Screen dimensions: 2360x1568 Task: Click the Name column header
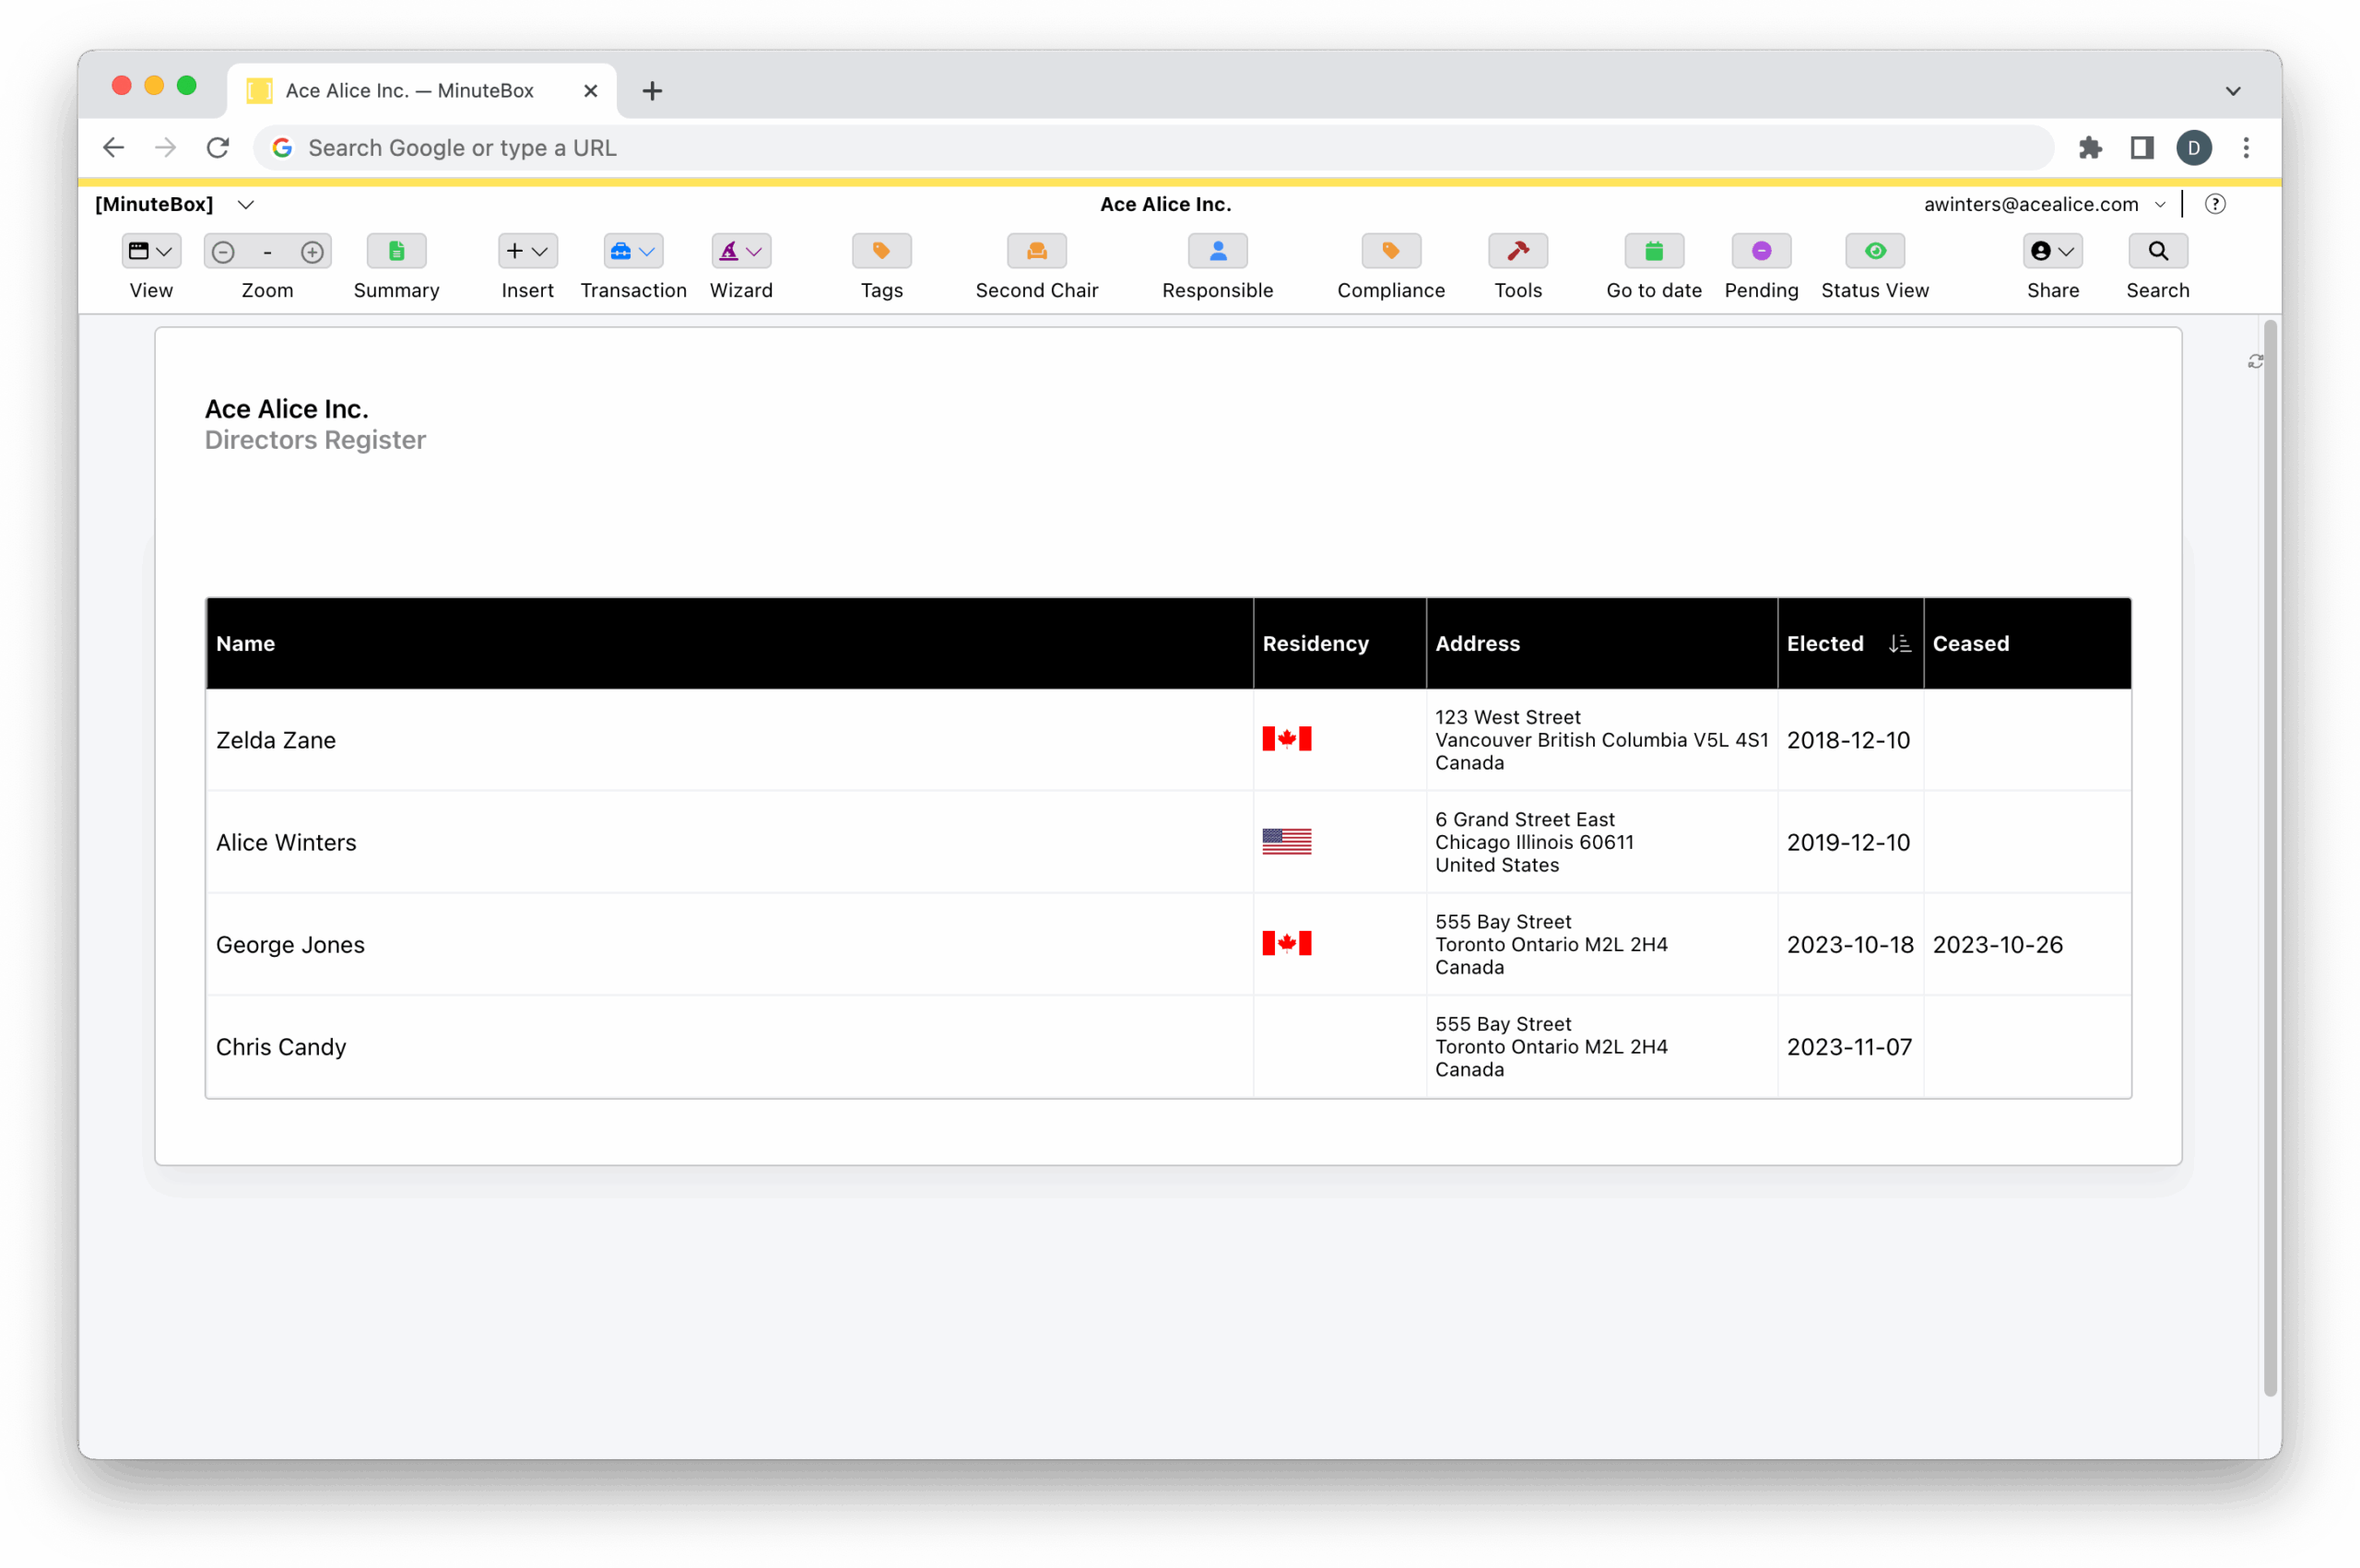tap(246, 644)
